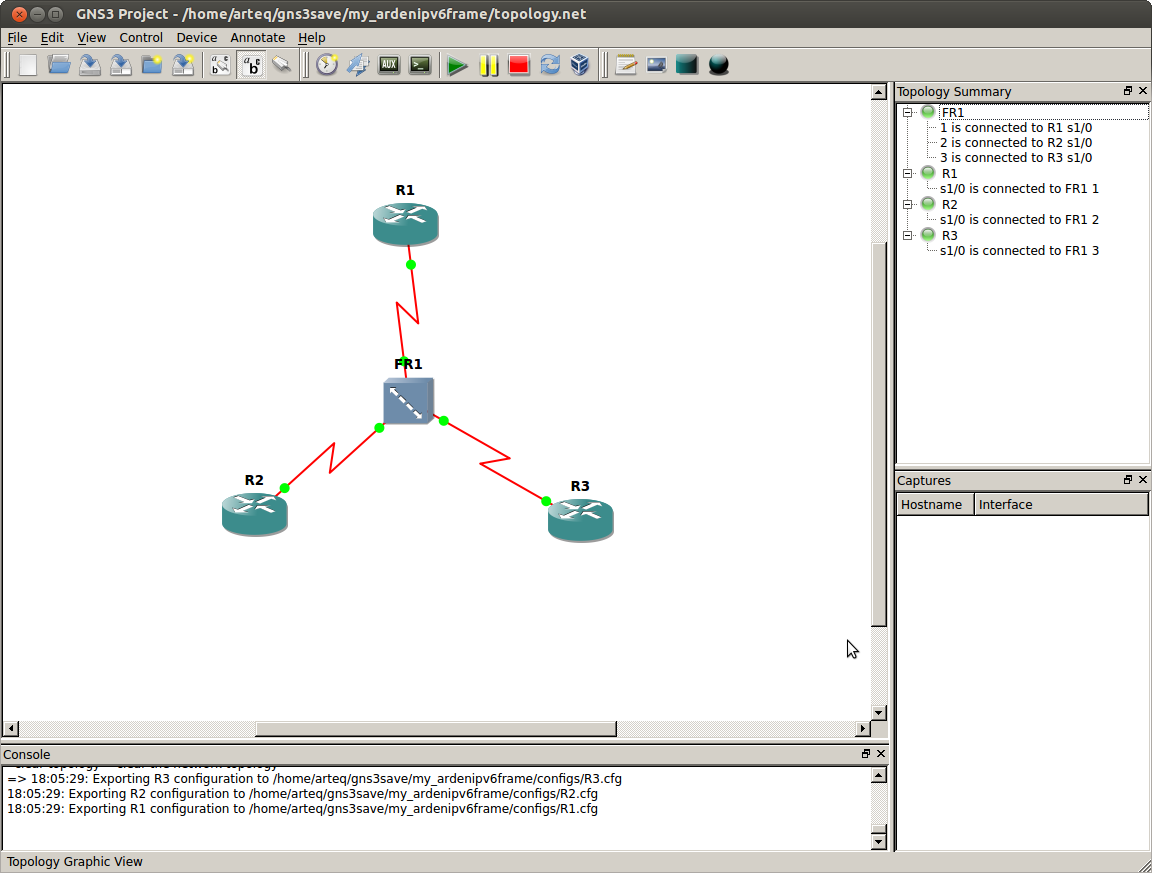1152x873 pixels.
Task: Open the Snapshot clock icon
Action: [327, 65]
